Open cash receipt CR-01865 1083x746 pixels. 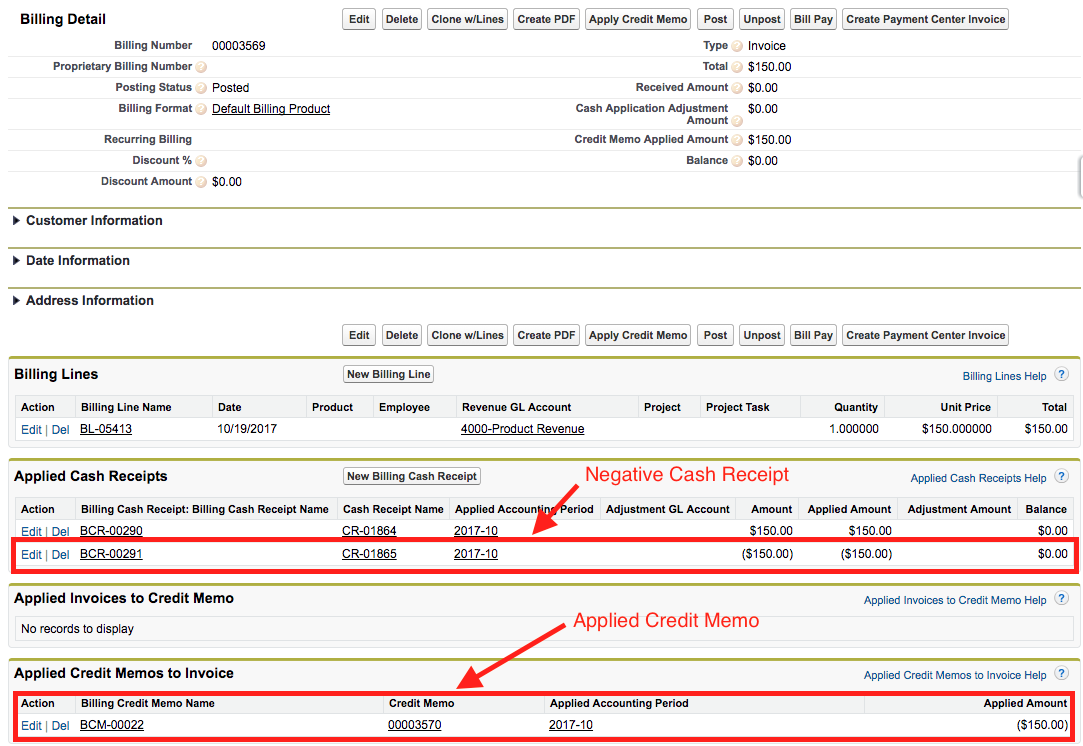(369, 554)
